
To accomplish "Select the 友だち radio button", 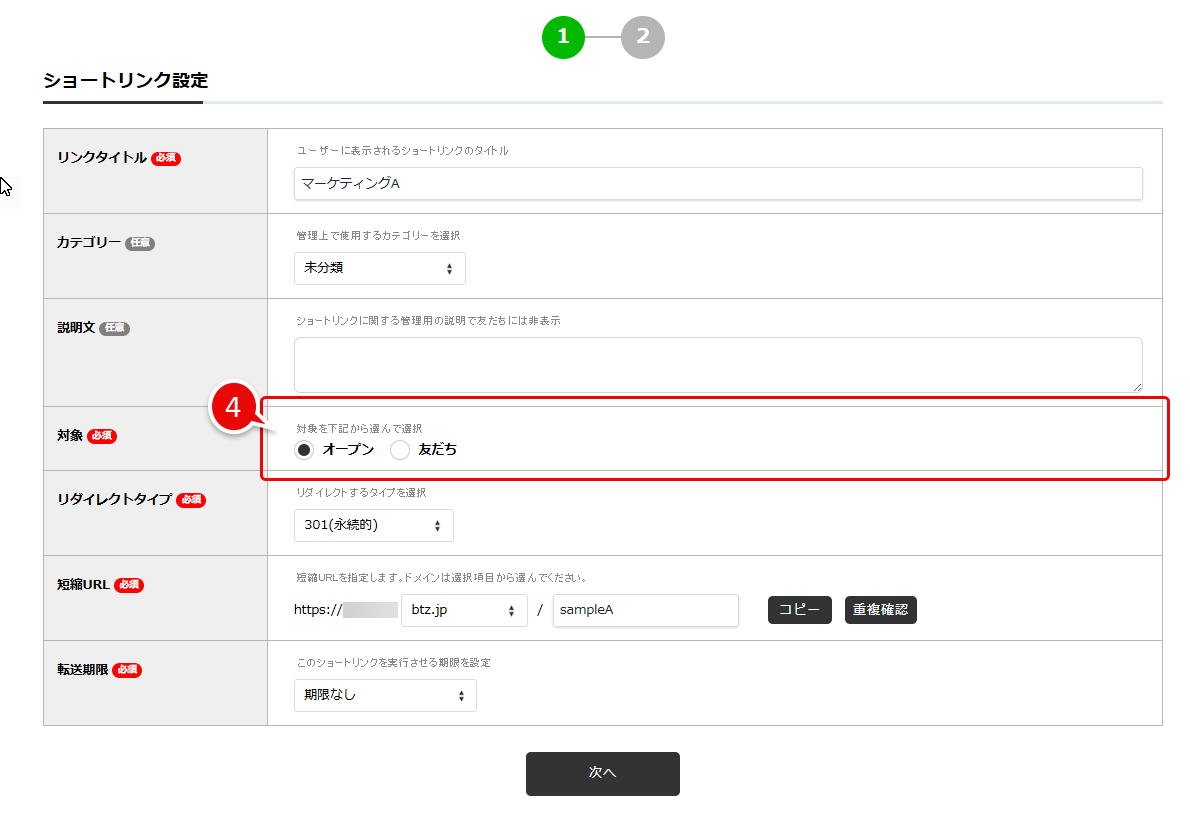I will [400, 450].
